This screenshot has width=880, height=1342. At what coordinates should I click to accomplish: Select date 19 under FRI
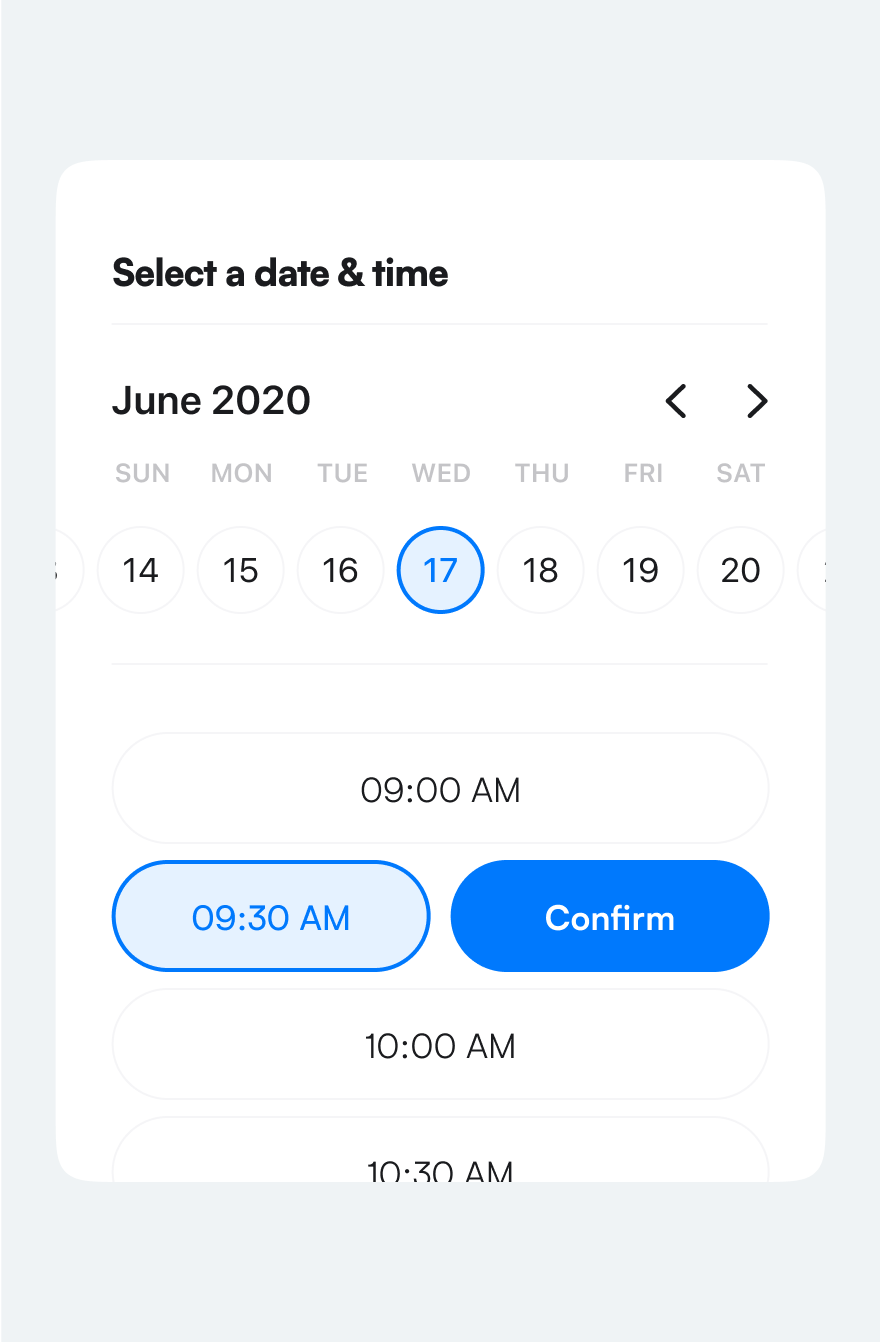pos(640,570)
